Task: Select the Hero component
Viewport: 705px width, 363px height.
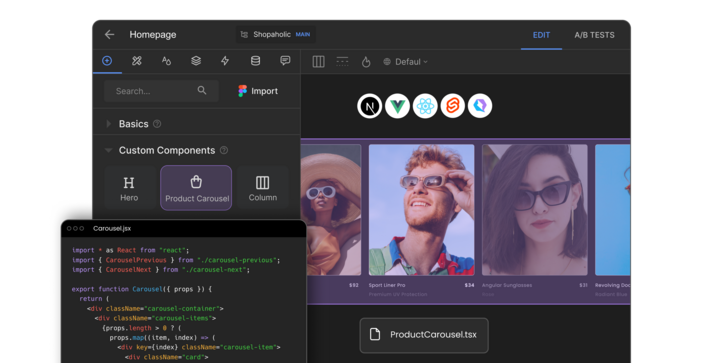Action: coord(129,188)
